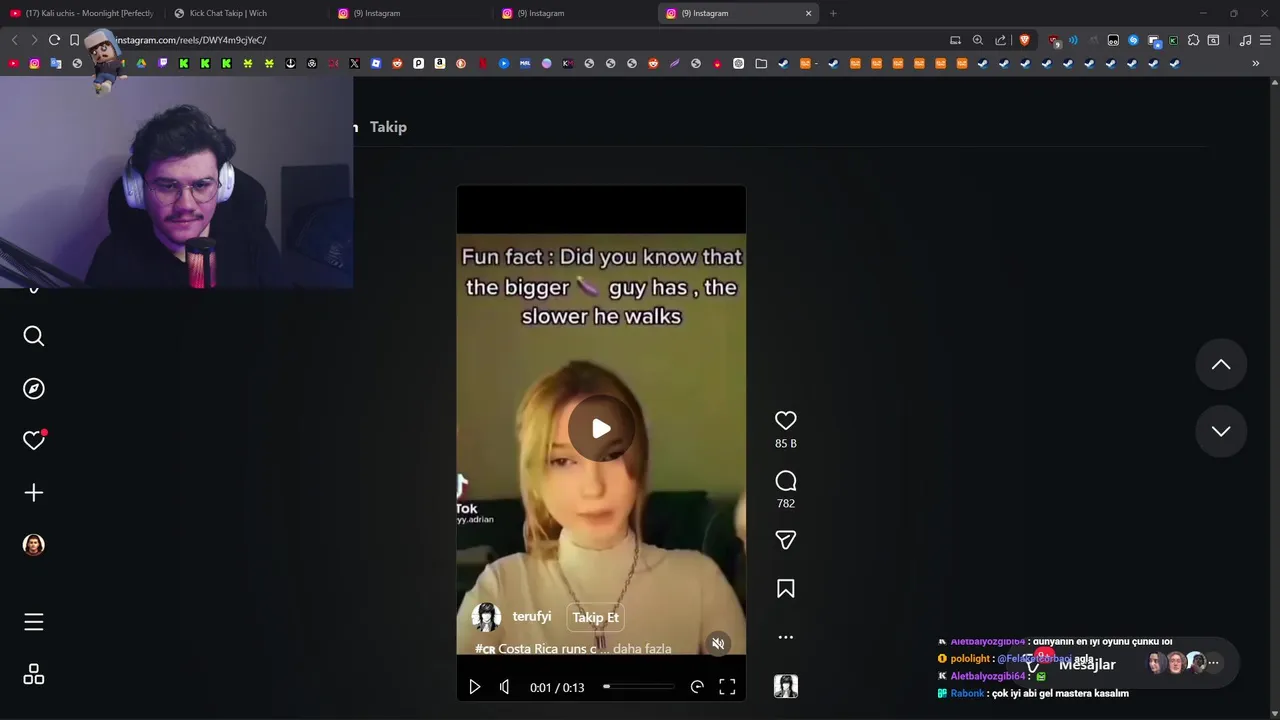The height and width of the screenshot is (720, 1280).
Task: Open the terufyi profile picture on reel
Action: [x=486, y=617]
